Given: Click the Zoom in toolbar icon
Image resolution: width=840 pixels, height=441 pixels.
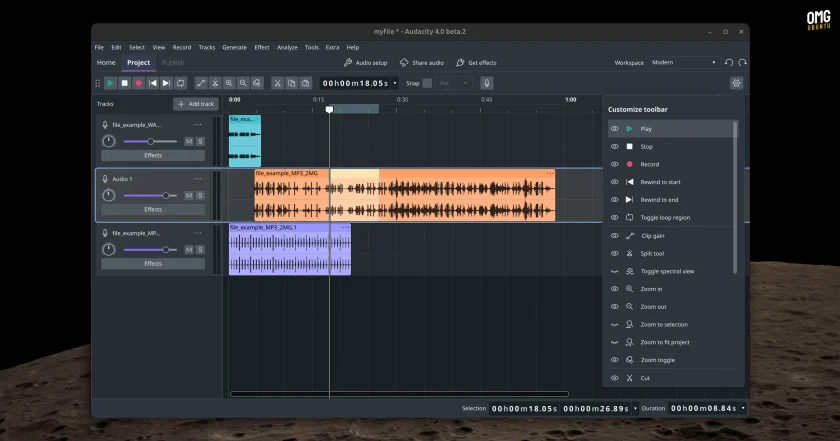Looking at the screenshot, I should click(x=229, y=83).
